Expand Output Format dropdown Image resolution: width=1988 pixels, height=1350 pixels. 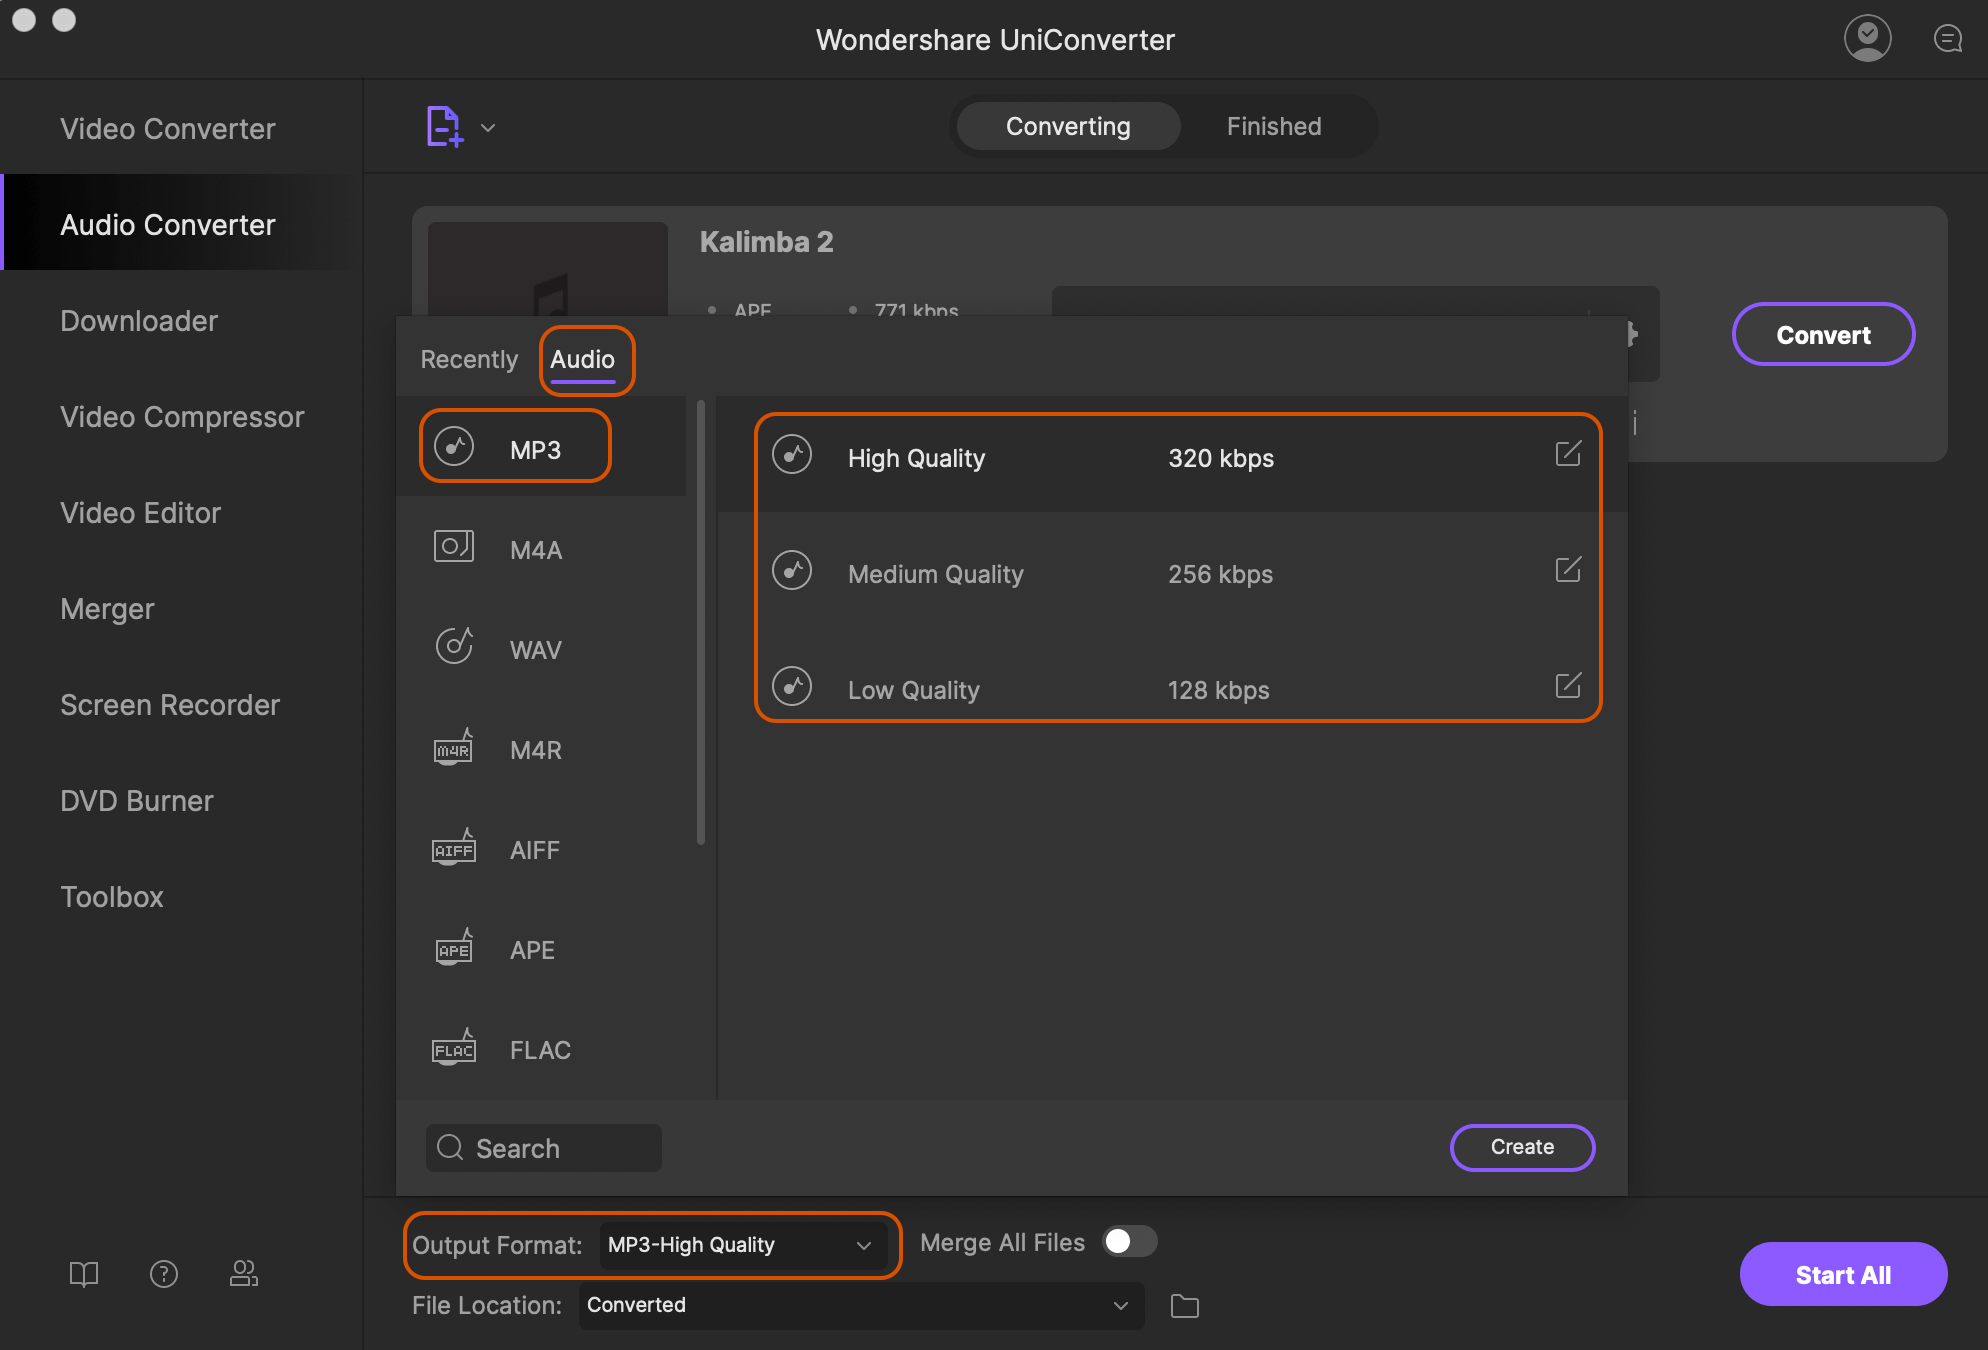736,1245
